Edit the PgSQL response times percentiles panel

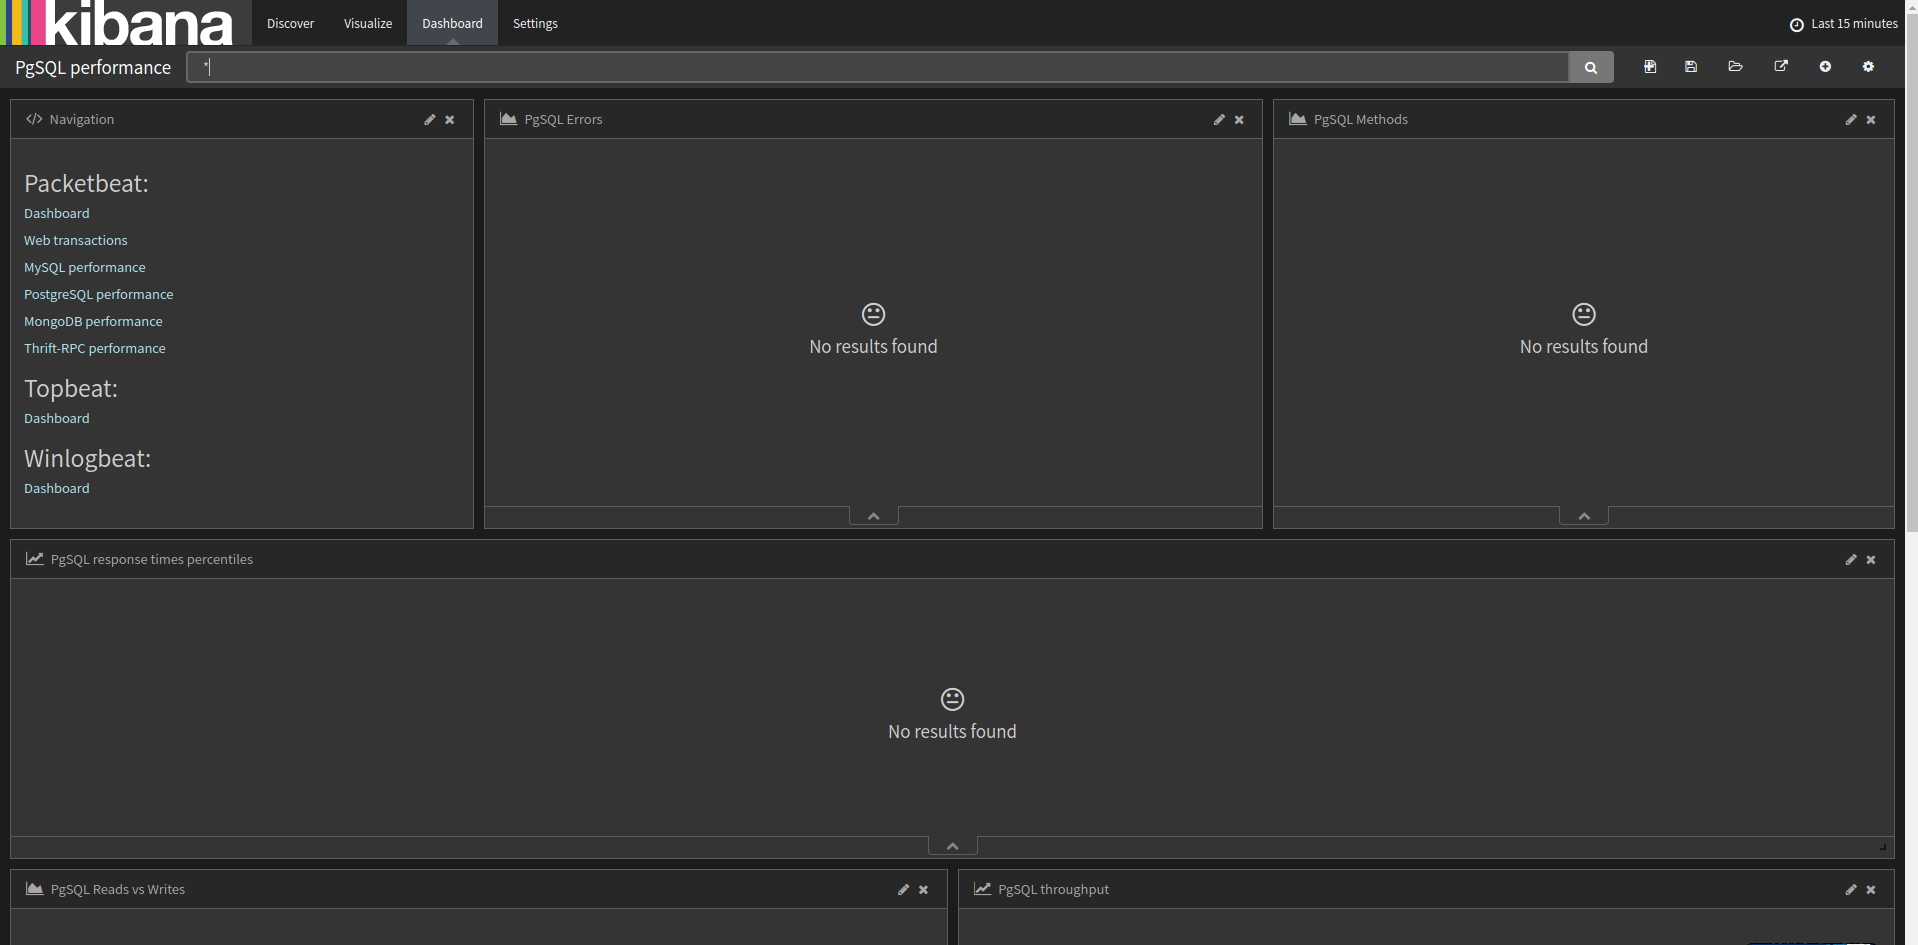(1851, 560)
